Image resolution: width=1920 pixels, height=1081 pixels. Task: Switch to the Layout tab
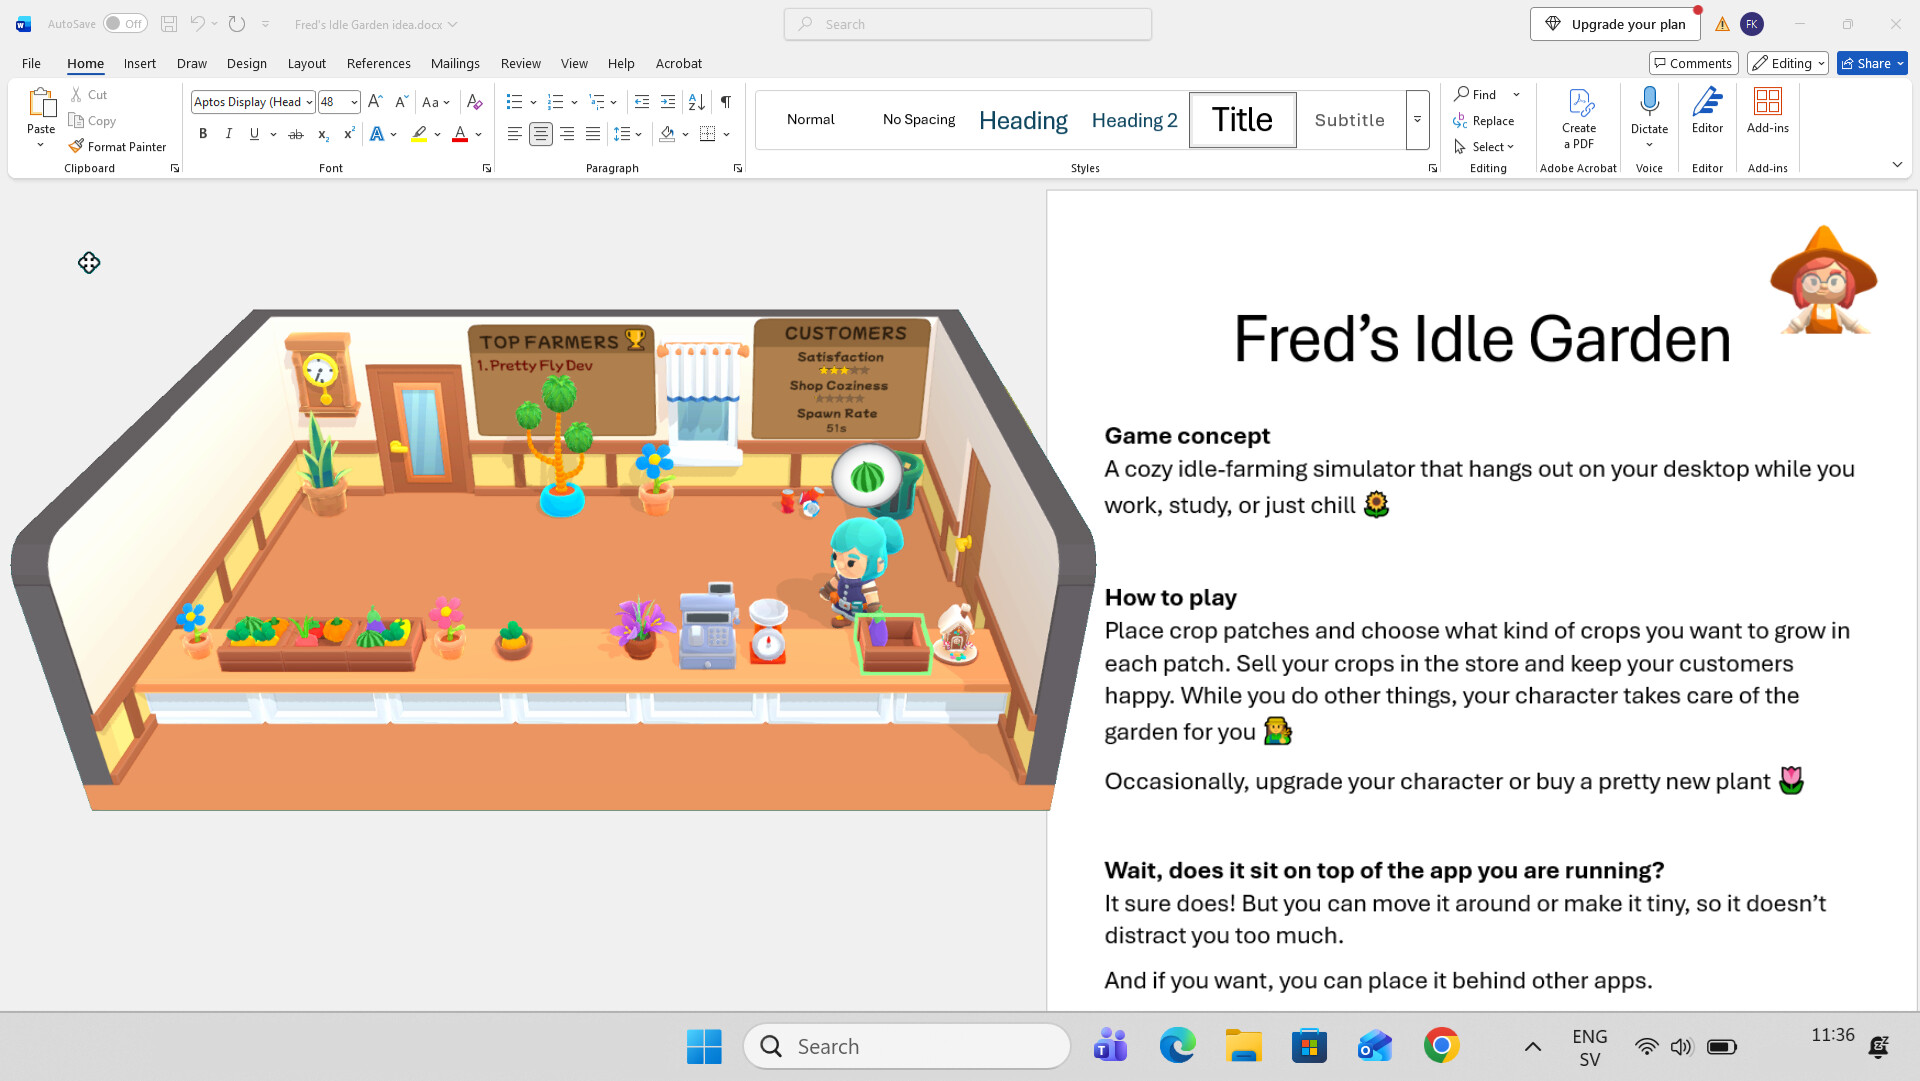tap(307, 63)
